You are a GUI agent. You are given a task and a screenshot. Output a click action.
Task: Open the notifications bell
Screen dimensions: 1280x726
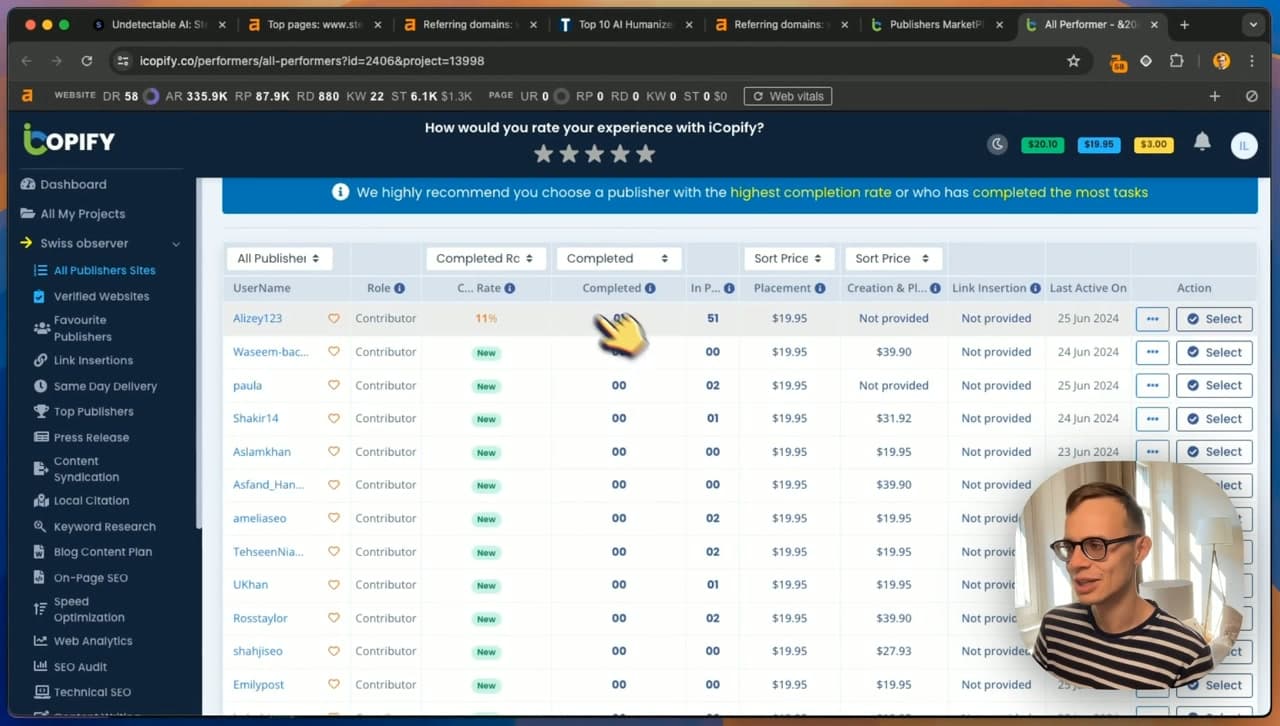click(x=1202, y=142)
